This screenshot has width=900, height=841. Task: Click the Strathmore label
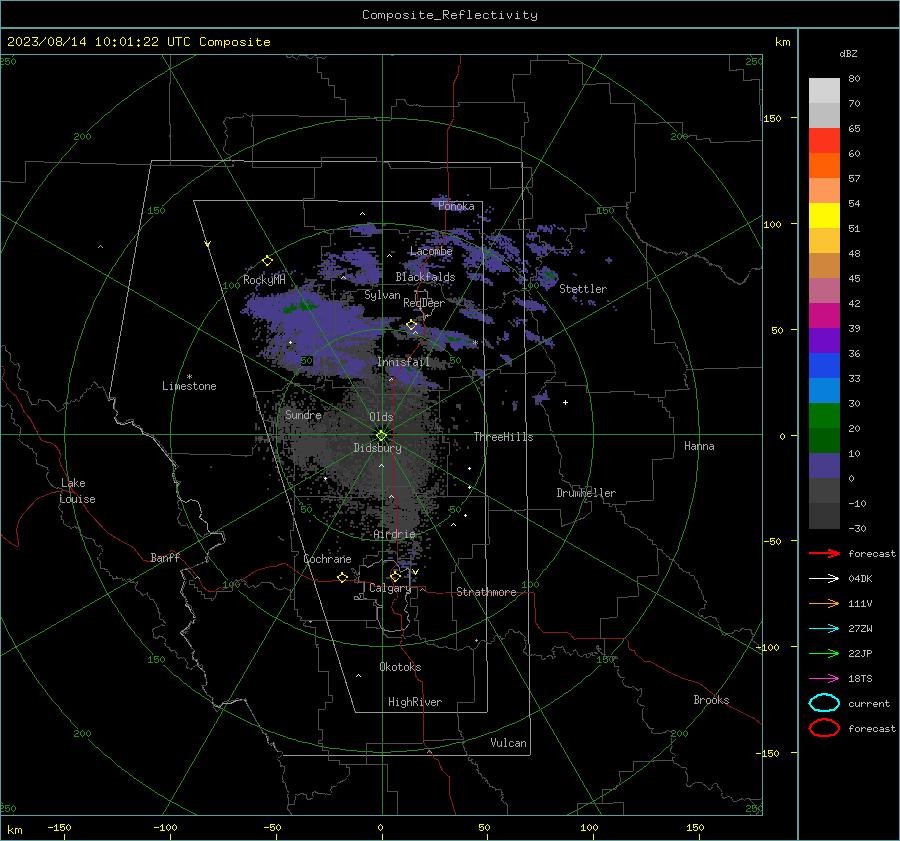486,592
